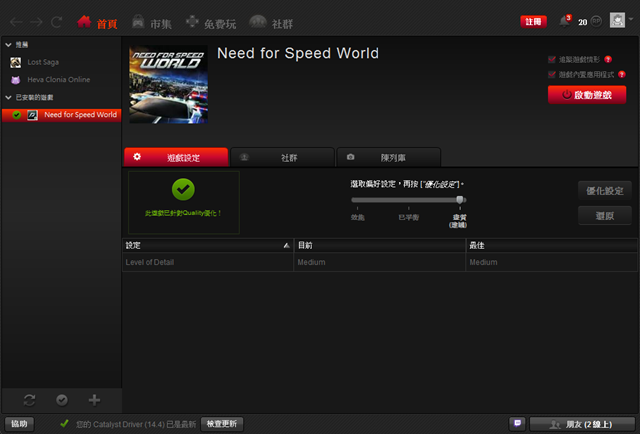Open help icon beside 追蹤遊戲情形

[608, 60]
